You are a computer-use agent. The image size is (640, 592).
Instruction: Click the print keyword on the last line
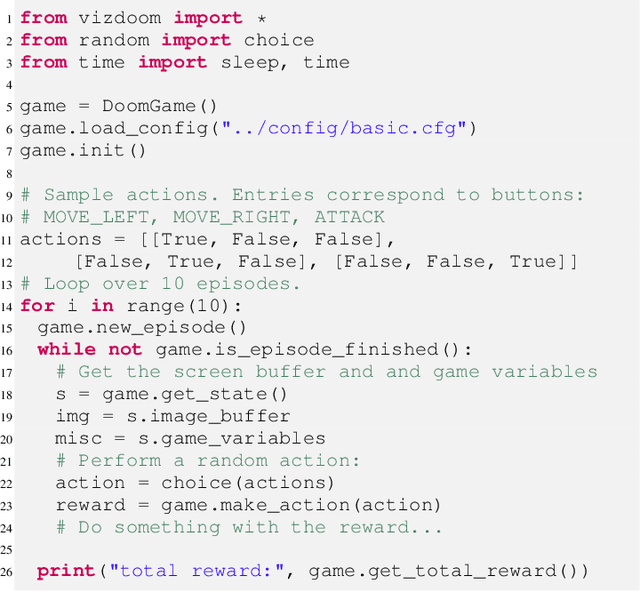pos(66,571)
